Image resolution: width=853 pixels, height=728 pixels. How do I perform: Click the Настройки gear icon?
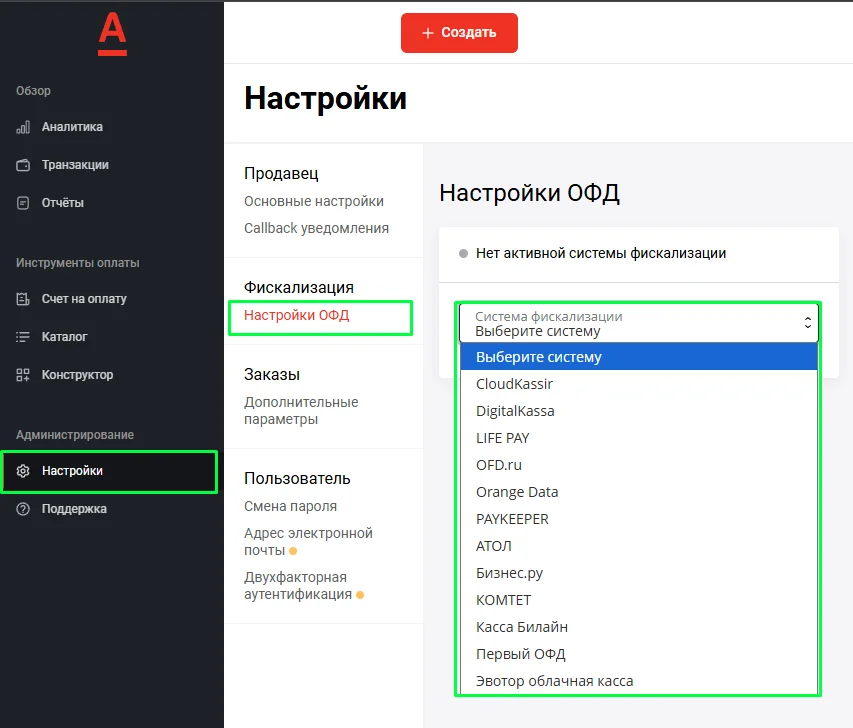[x=23, y=471]
